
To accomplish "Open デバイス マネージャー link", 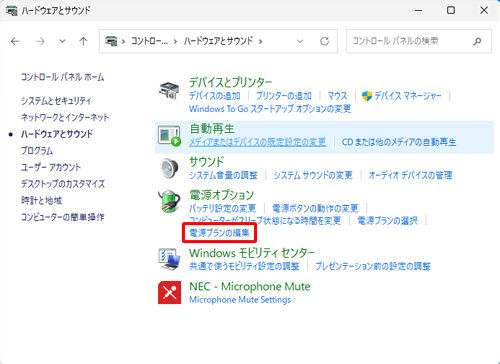I will [408, 96].
